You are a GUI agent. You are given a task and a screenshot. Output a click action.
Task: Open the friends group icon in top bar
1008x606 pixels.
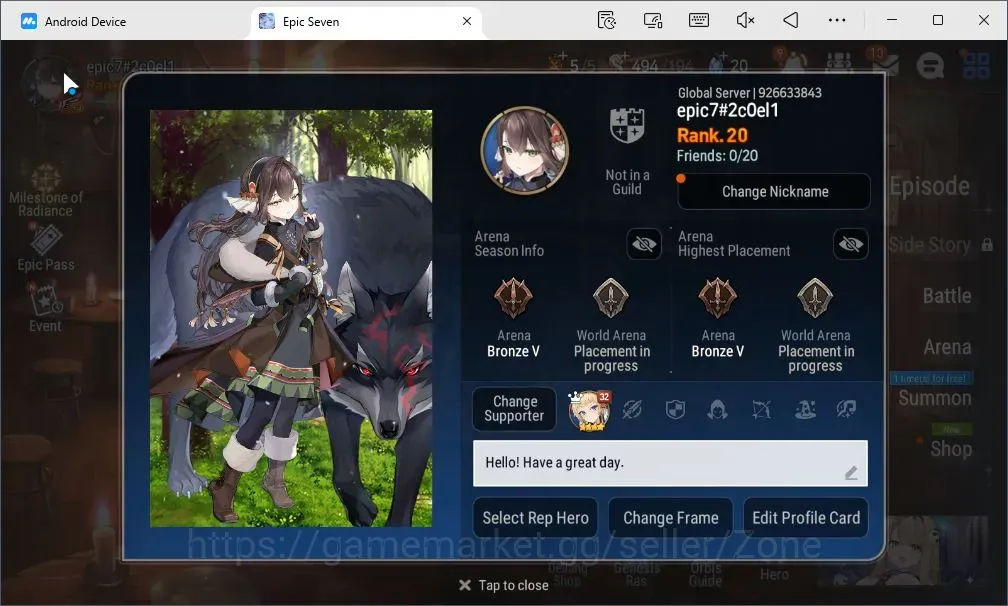click(x=839, y=63)
